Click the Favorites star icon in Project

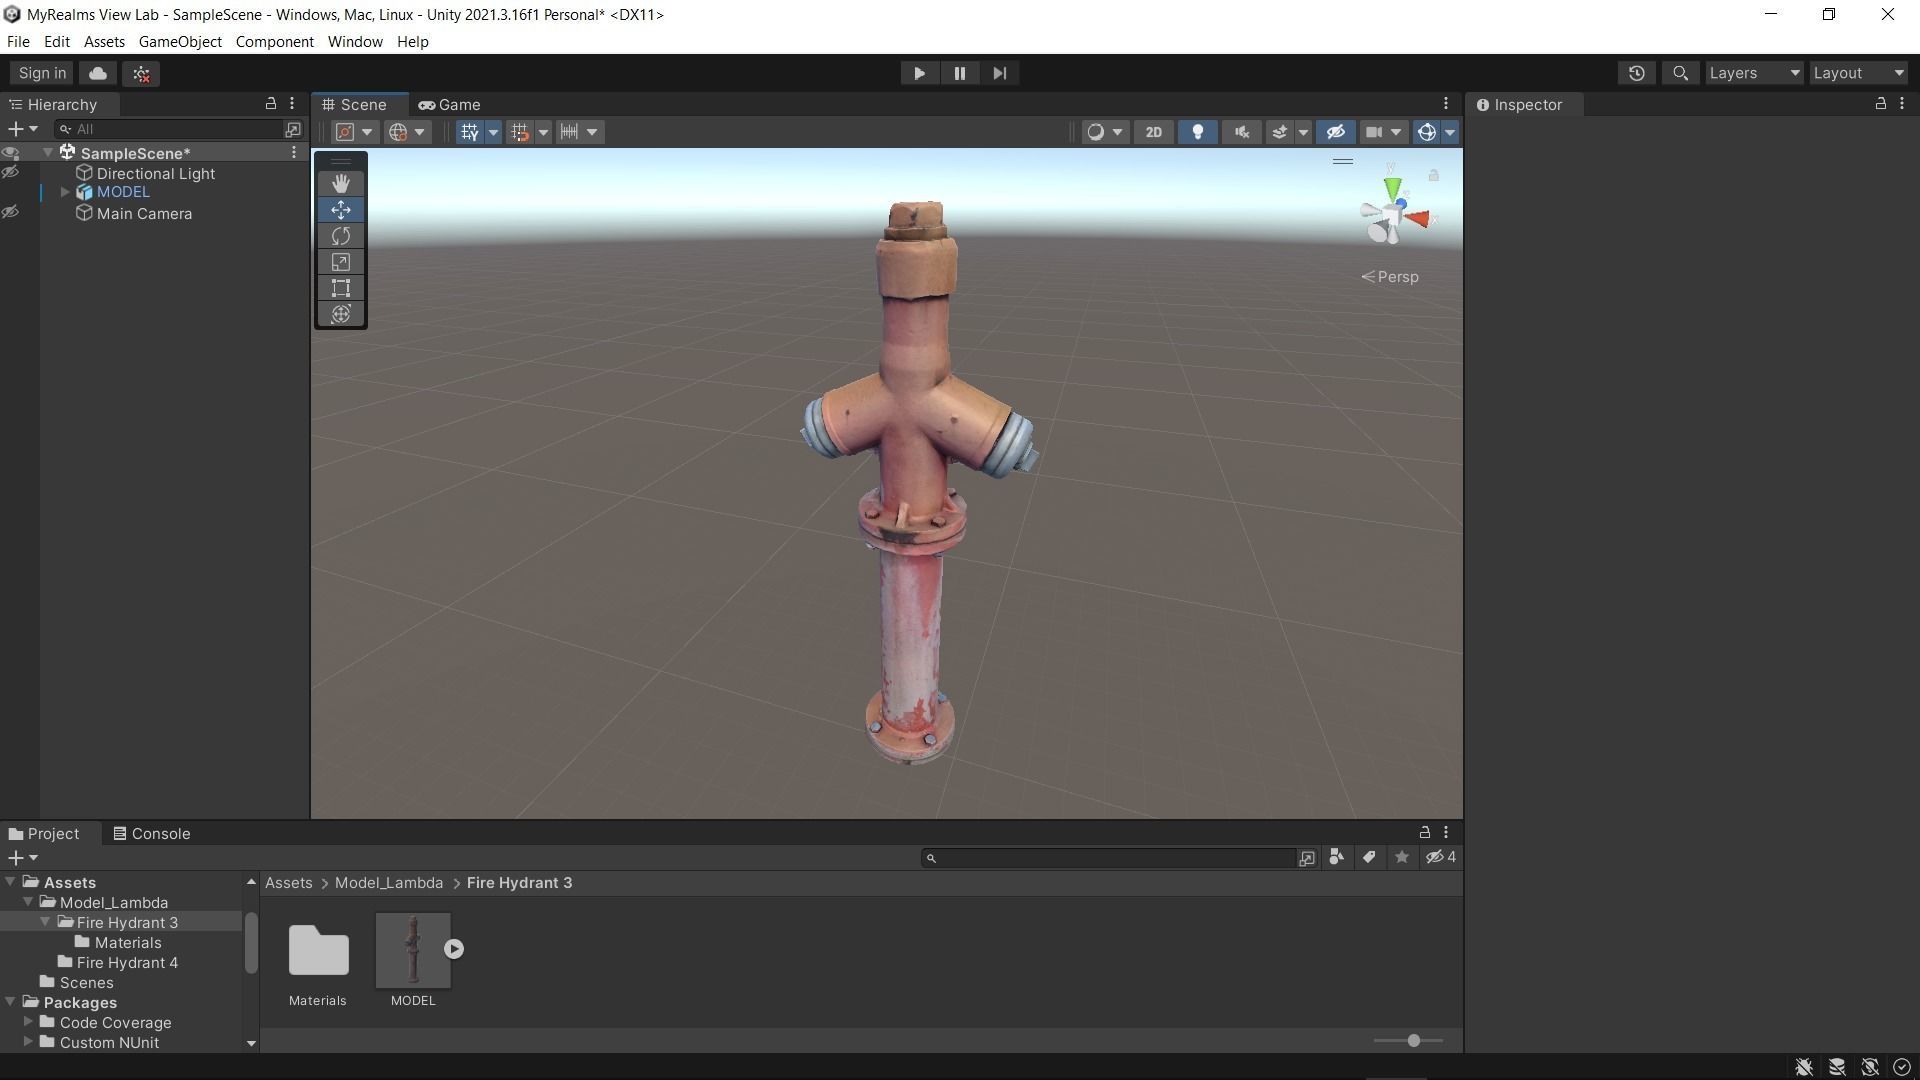coord(1402,857)
